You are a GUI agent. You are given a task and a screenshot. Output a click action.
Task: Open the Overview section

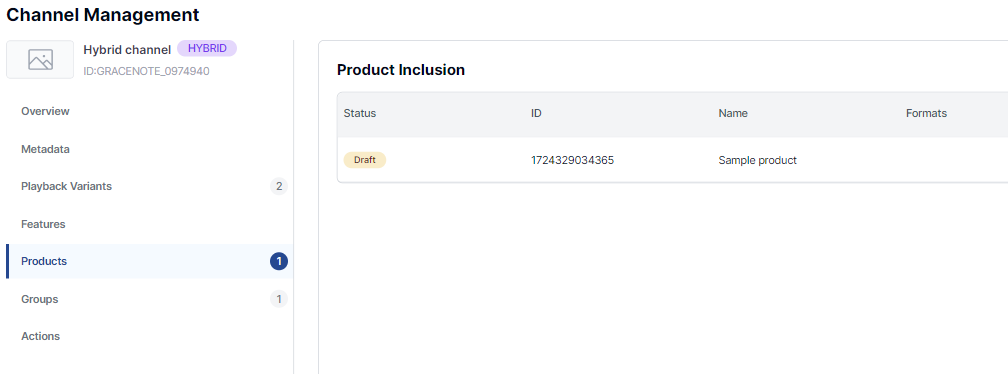[45, 111]
